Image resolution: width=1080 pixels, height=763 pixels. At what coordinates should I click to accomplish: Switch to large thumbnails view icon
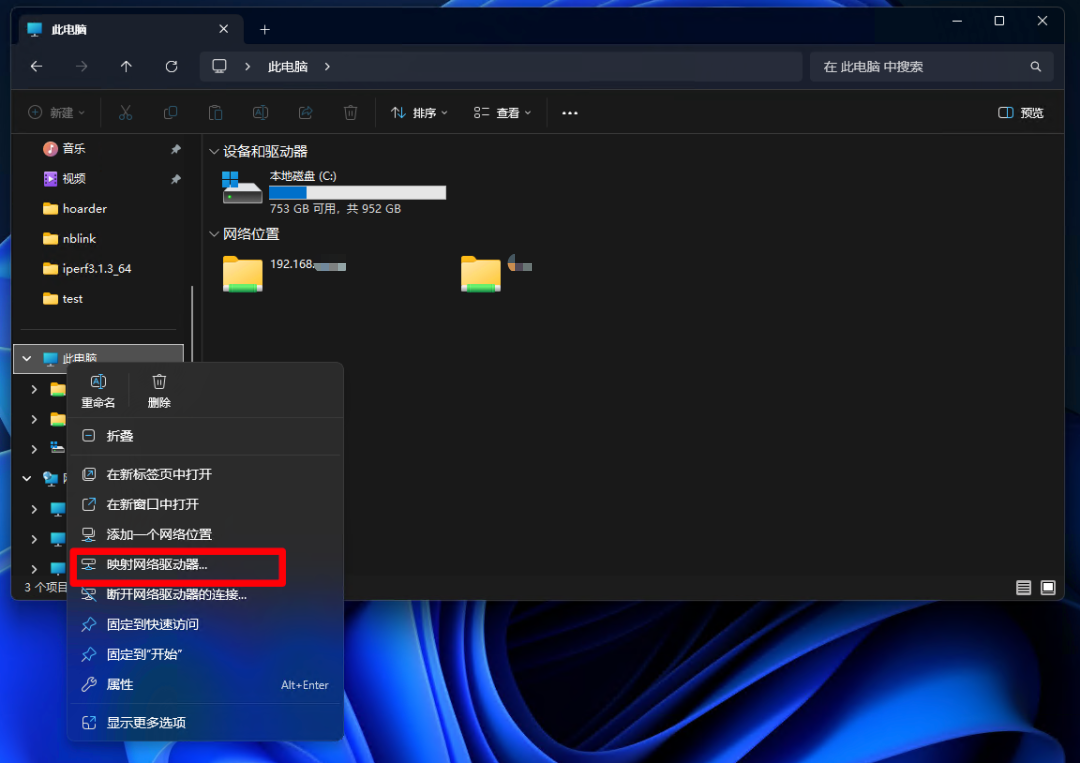click(1048, 587)
